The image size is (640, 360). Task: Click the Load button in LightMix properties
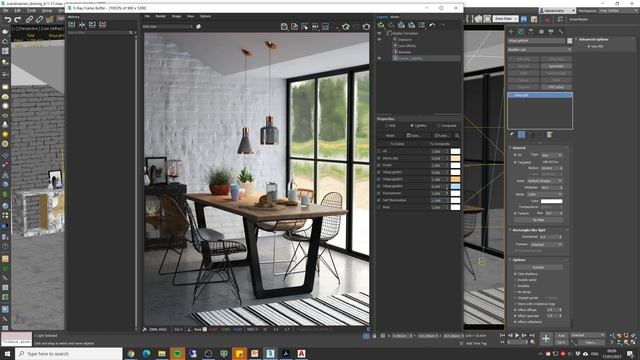[442, 136]
